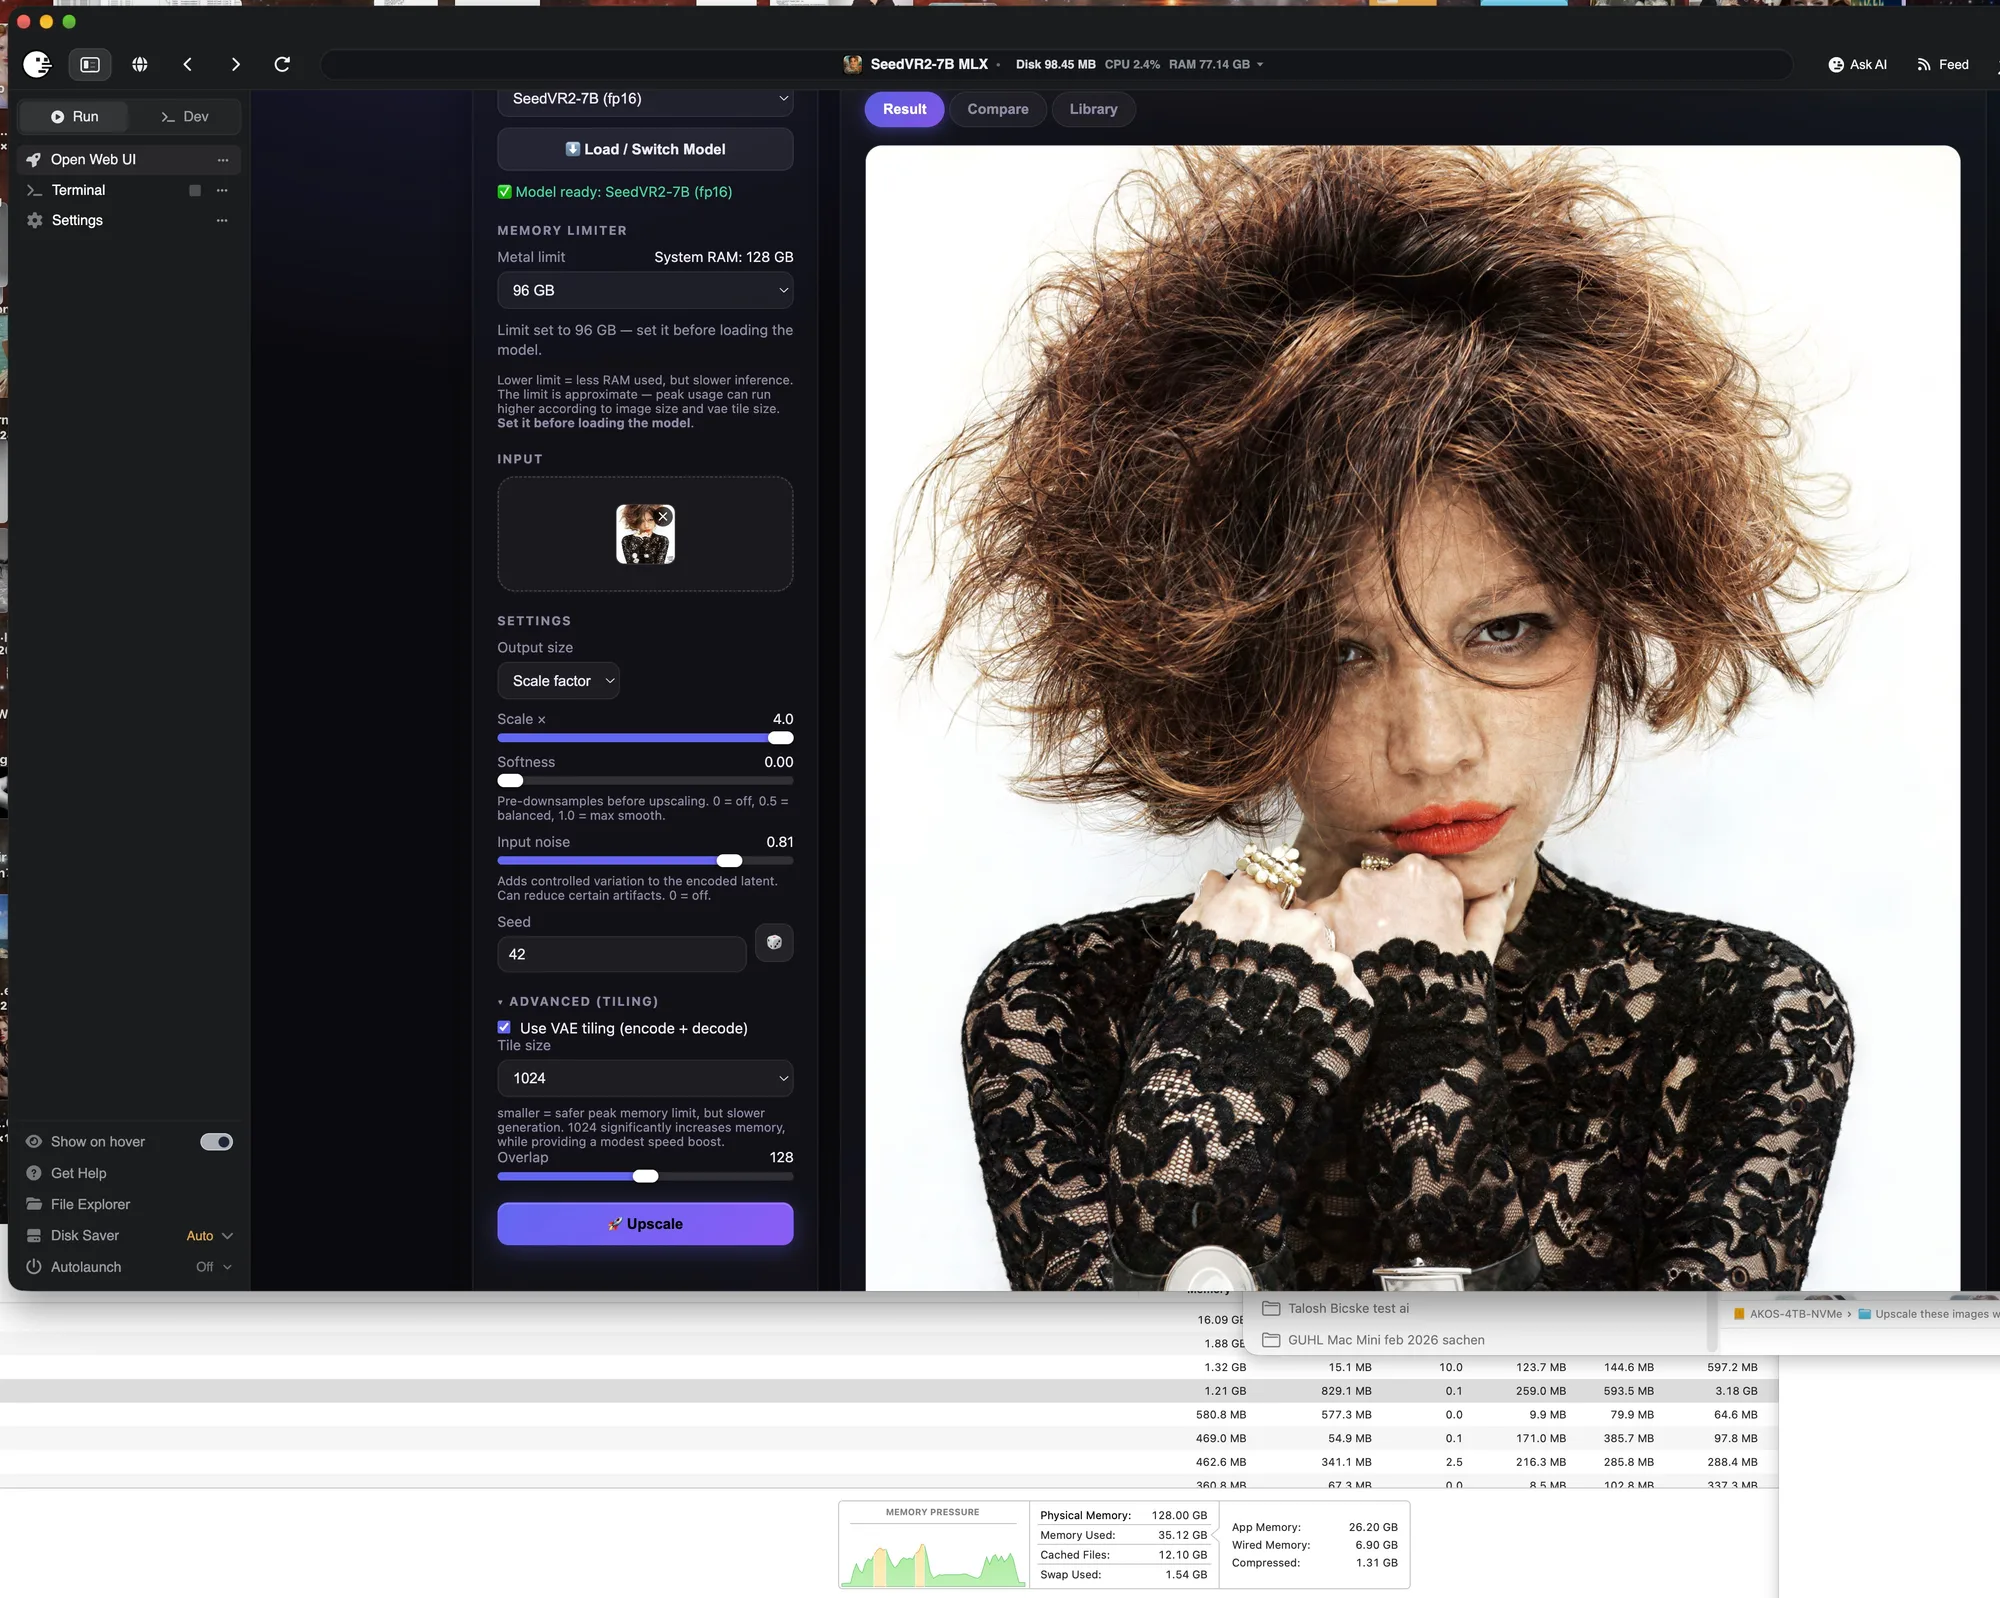Open Web UI sidebar item
The width and height of the screenshot is (2000, 1598).
[x=128, y=160]
